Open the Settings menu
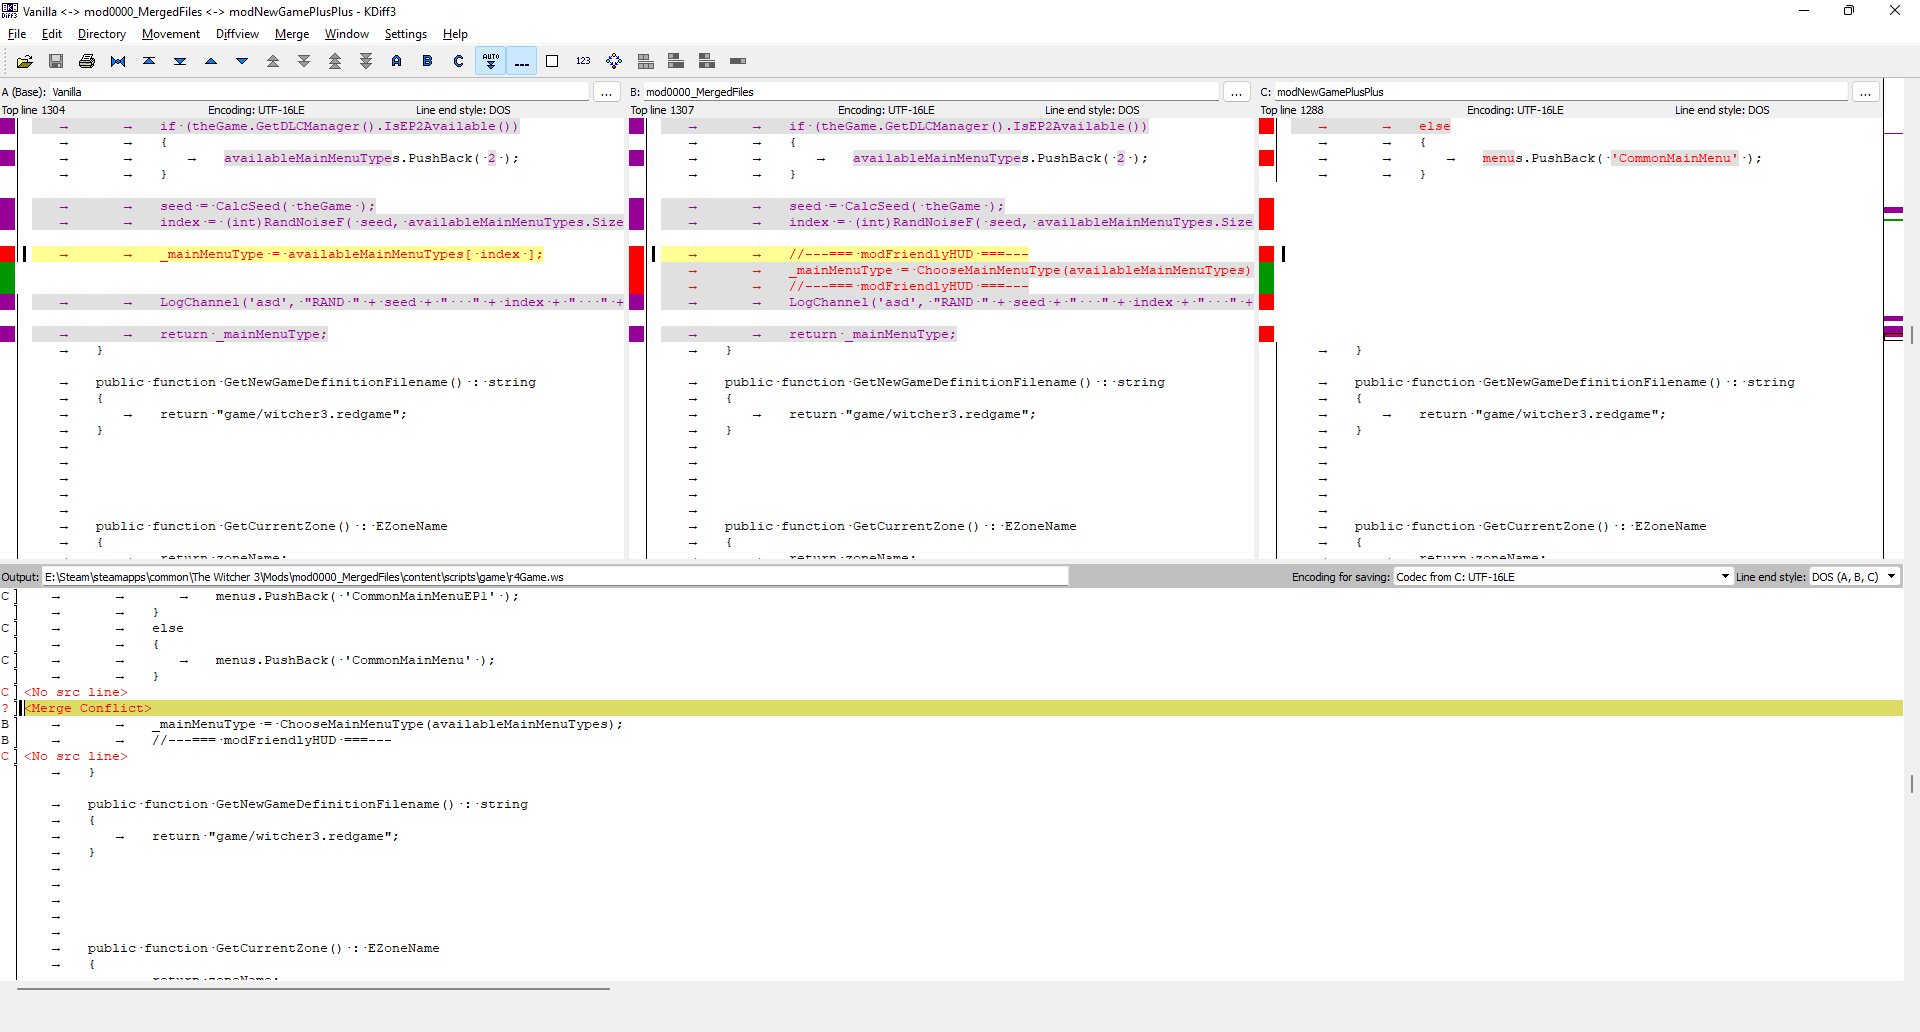Viewport: 1920px width, 1032px height. (x=406, y=34)
